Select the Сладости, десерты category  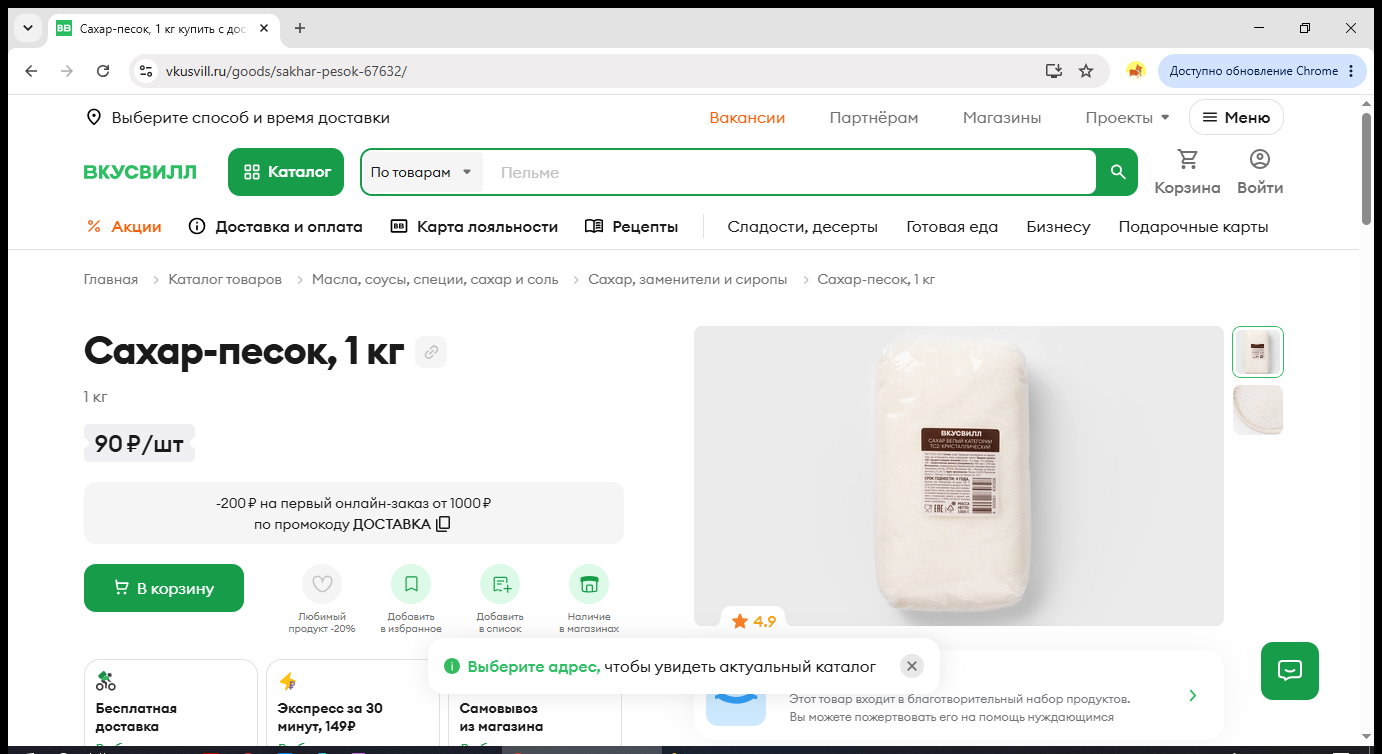(x=803, y=227)
